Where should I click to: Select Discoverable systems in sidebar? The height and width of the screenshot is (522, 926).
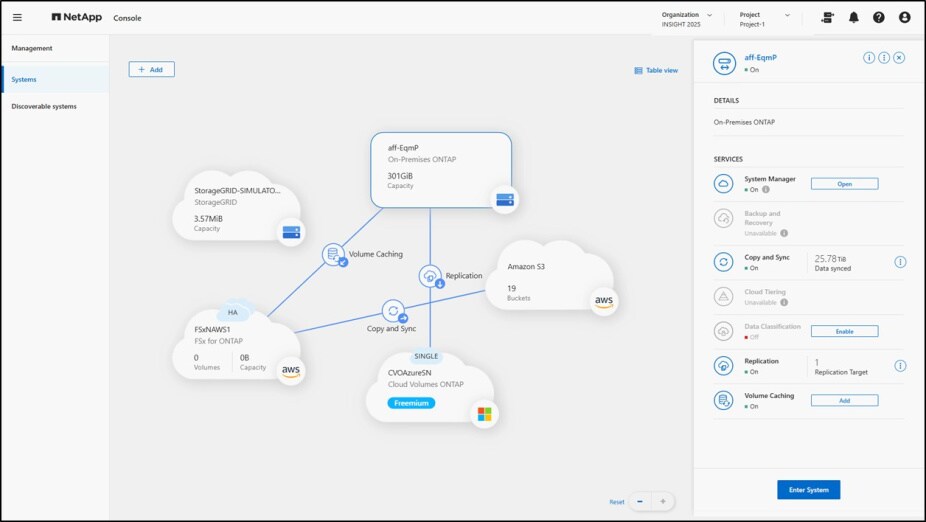(44, 106)
